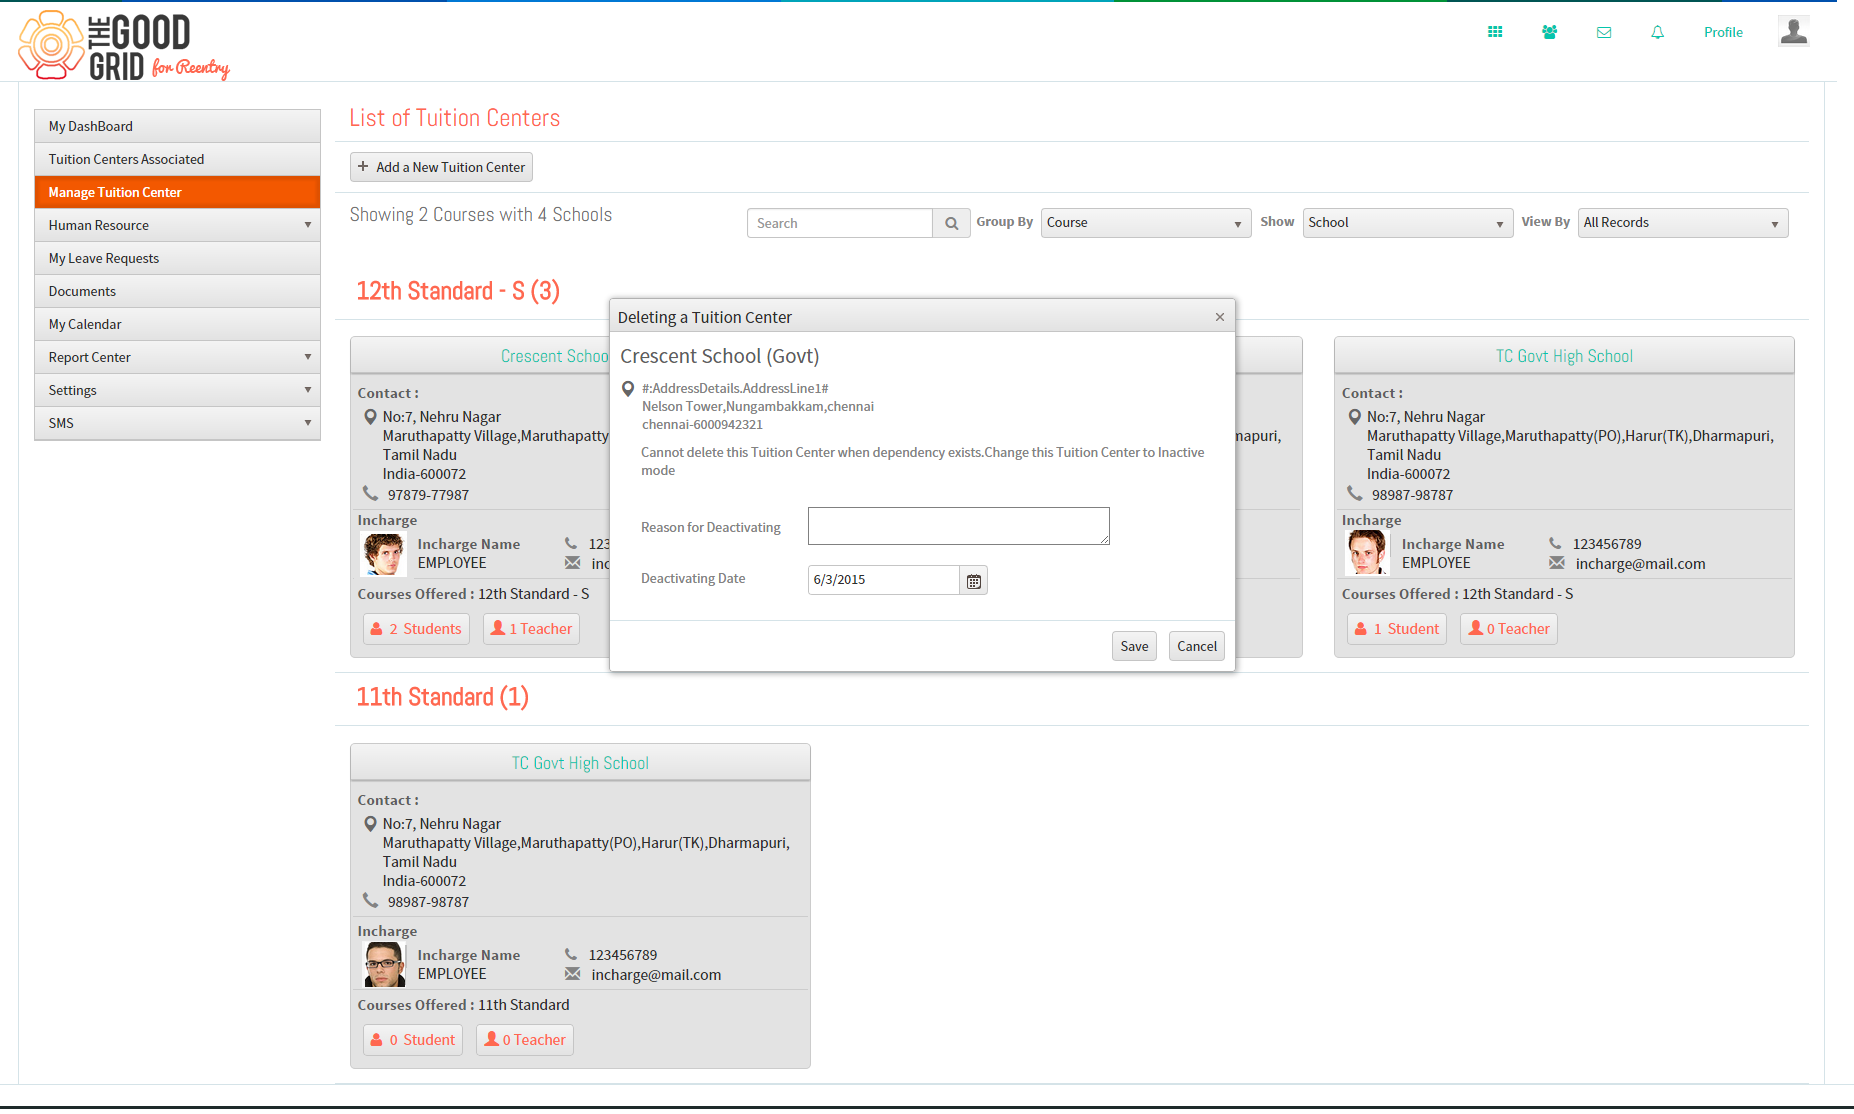This screenshot has height=1114, width=1854.
Task: Open the mail envelope icon
Action: [1604, 32]
